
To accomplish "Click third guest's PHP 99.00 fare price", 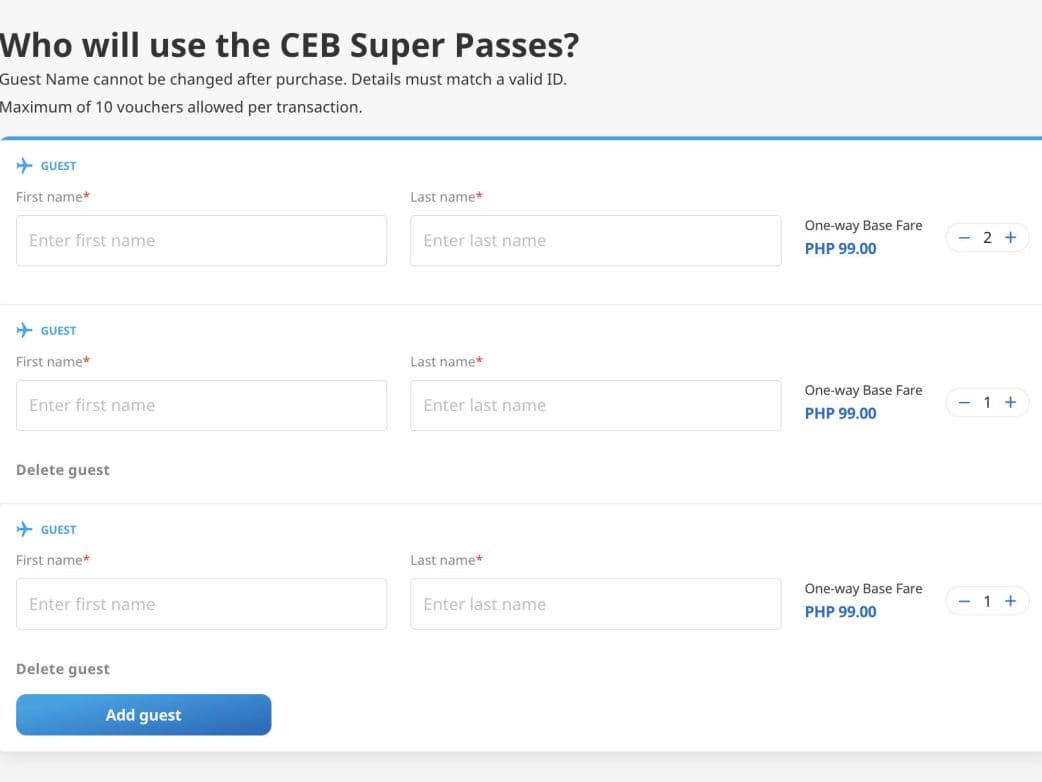I will tap(840, 612).
